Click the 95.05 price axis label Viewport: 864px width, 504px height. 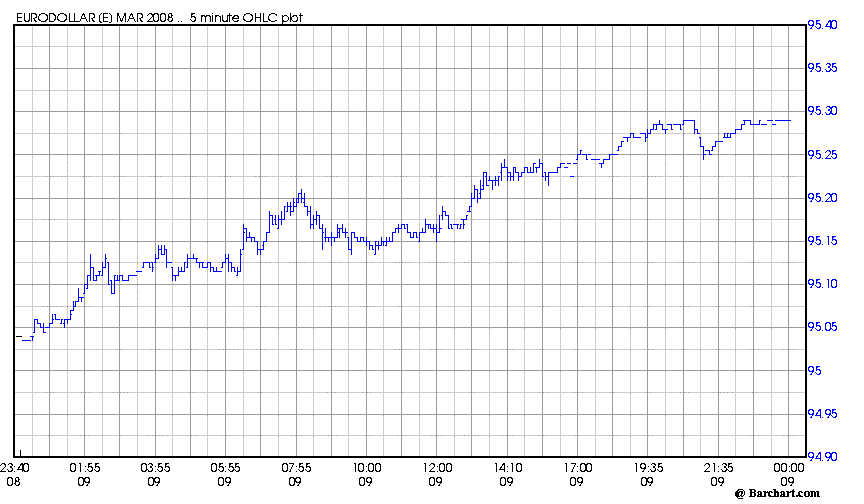click(x=822, y=327)
